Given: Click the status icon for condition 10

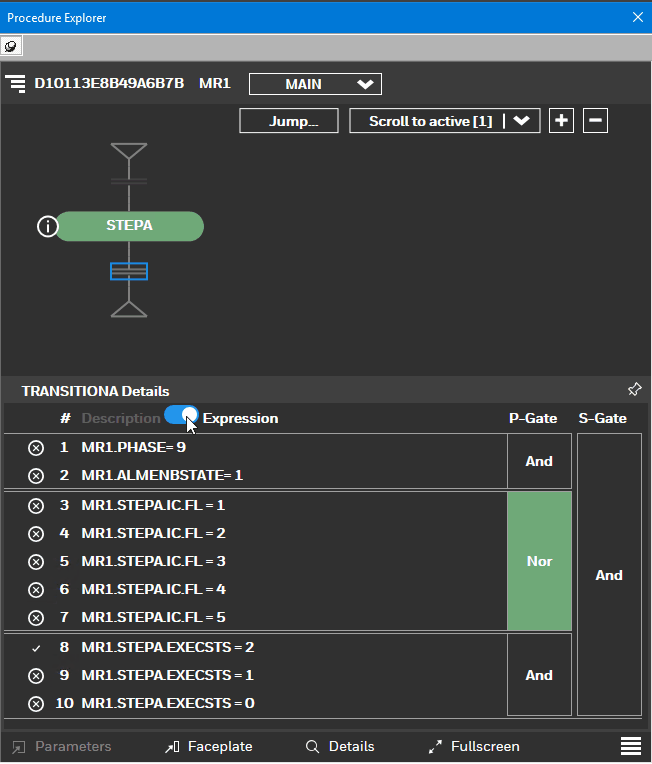Looking at the screenshot, I should click(36, 704).
